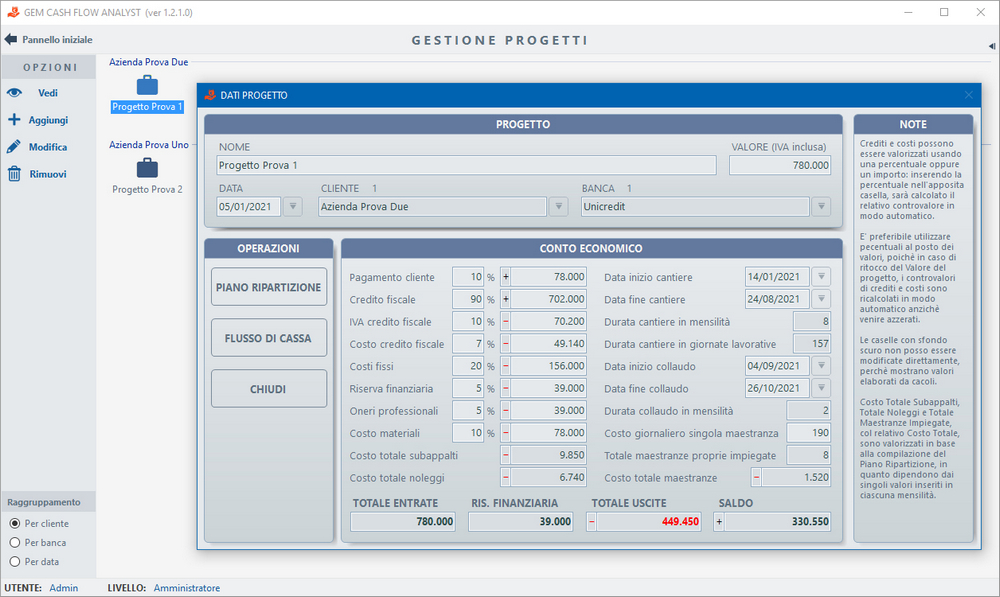Viewport: 1000px width, 597px height.
Task: Open the Piano Ripartizione operation
Action: click(x=269, y=287)
